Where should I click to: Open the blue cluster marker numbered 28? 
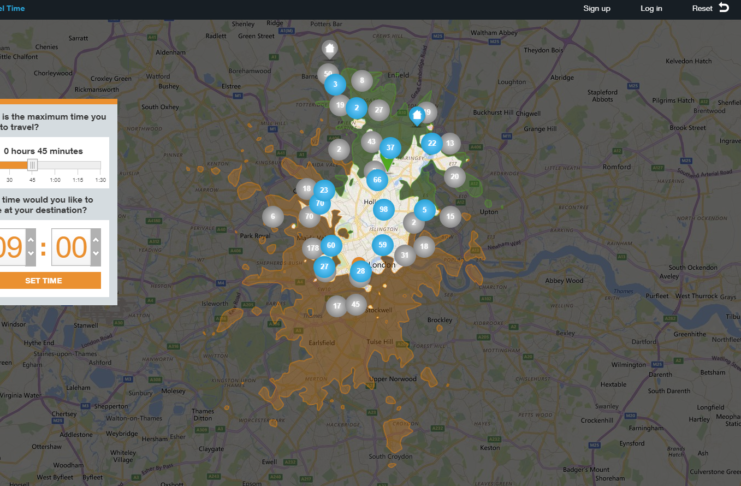coord(360,270)
